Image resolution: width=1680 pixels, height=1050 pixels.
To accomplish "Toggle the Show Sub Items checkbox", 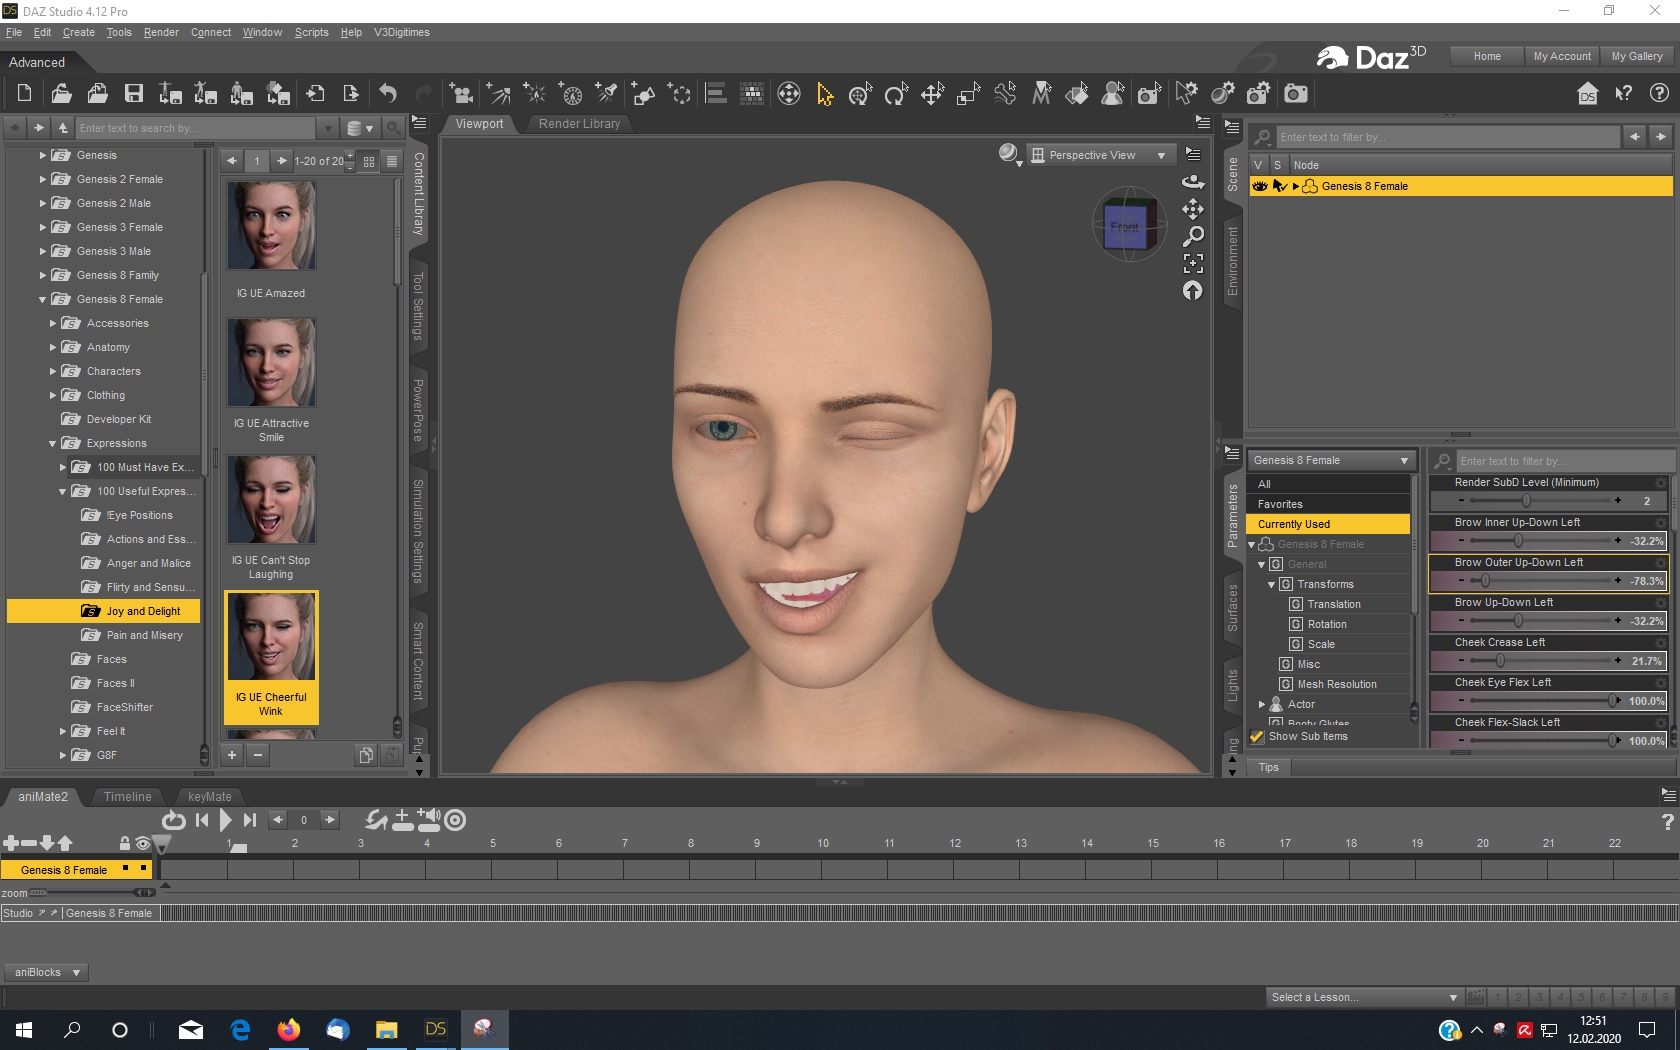I will coord(1257,736).
